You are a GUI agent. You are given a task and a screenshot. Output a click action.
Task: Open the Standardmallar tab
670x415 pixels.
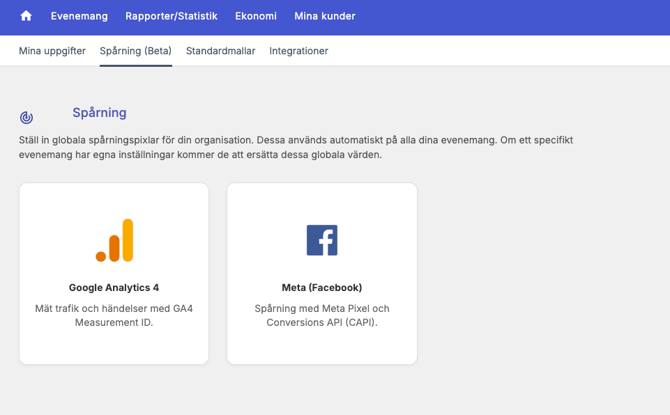[220, 51]
